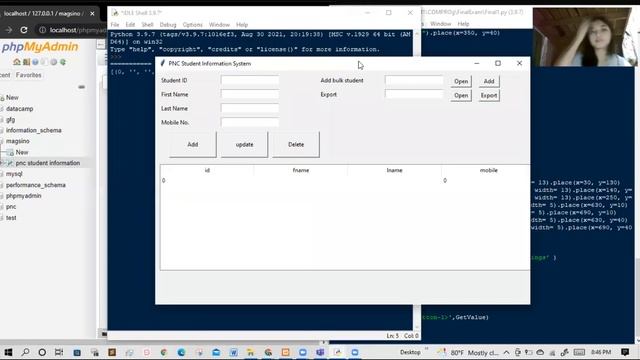The width and height of the screenshot is (640, 360).
Task: Open taskbar search magnifier
Action: (x=25, y=352)
